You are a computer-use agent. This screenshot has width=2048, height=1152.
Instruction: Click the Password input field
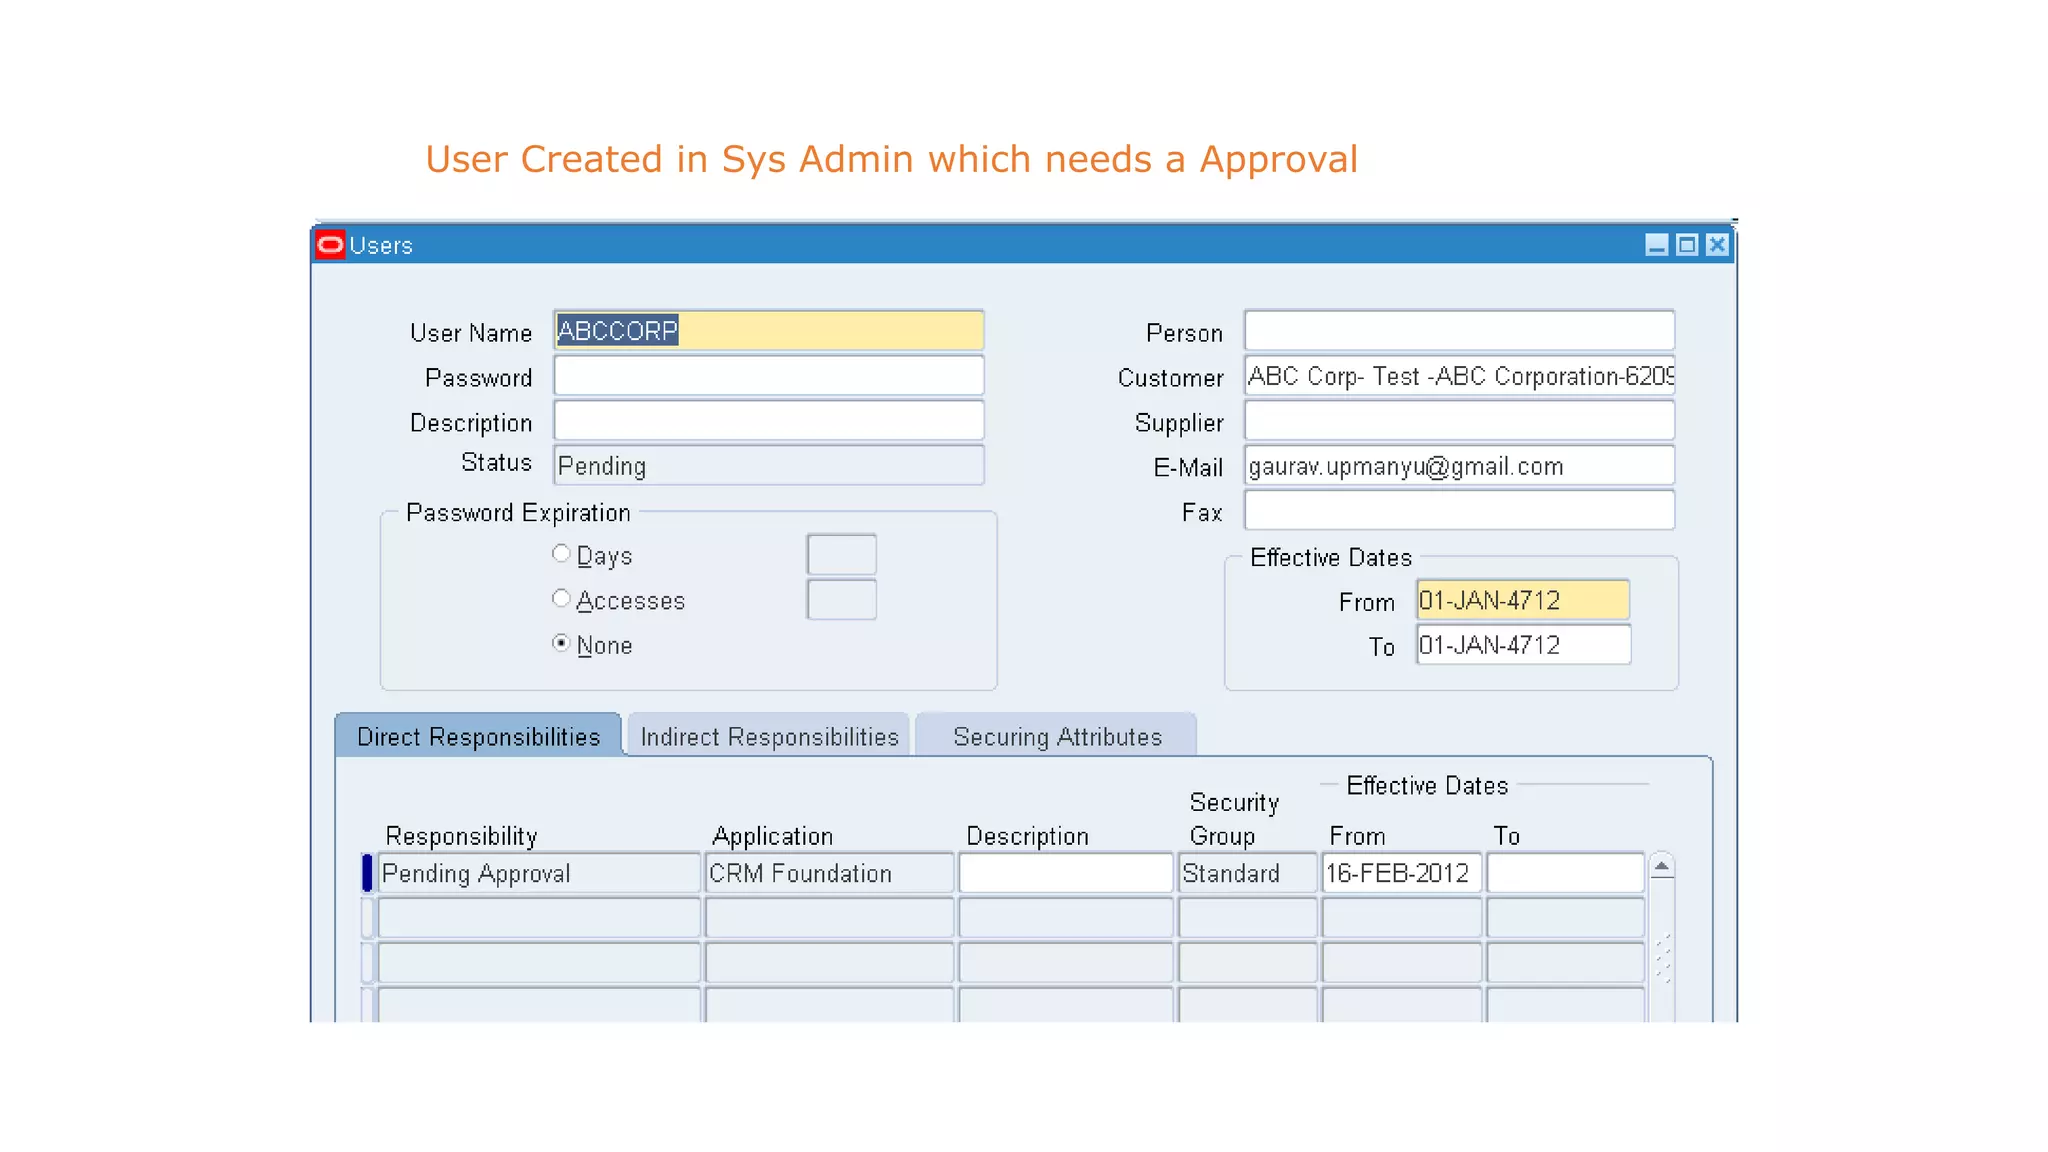tap(768, 376)
